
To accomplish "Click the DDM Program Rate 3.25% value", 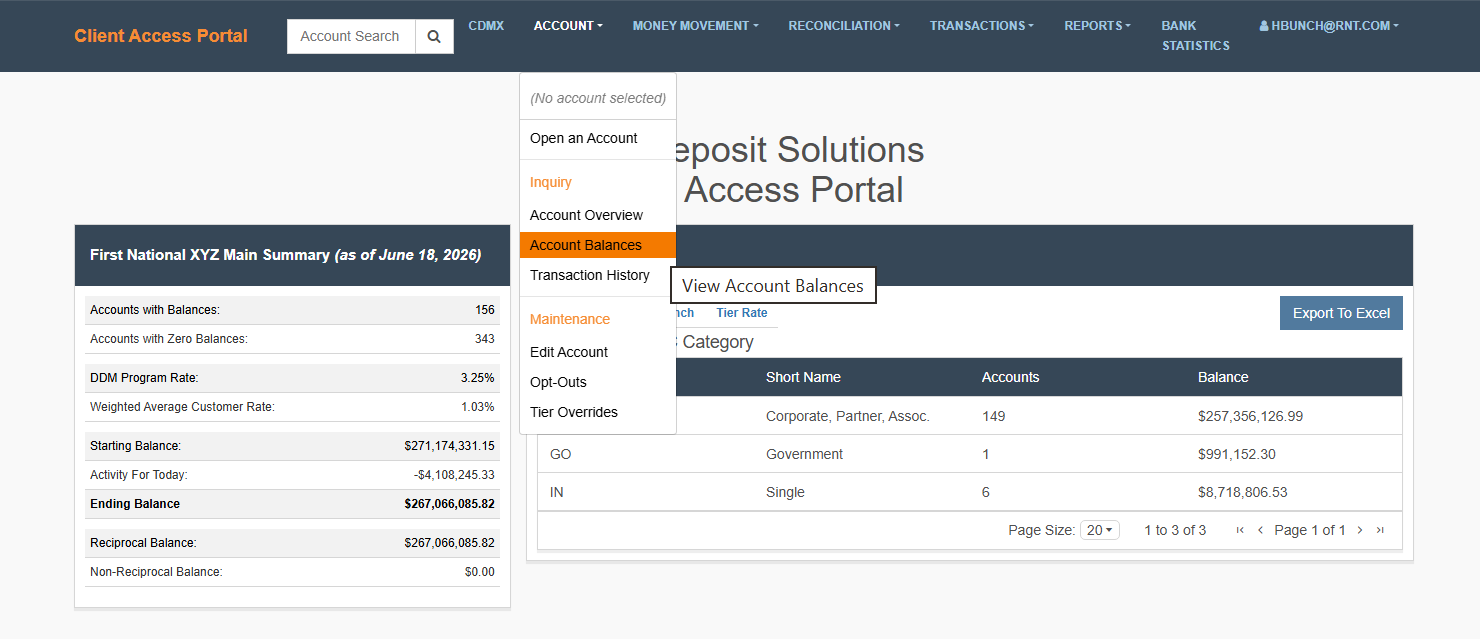I will coord(477,378).
